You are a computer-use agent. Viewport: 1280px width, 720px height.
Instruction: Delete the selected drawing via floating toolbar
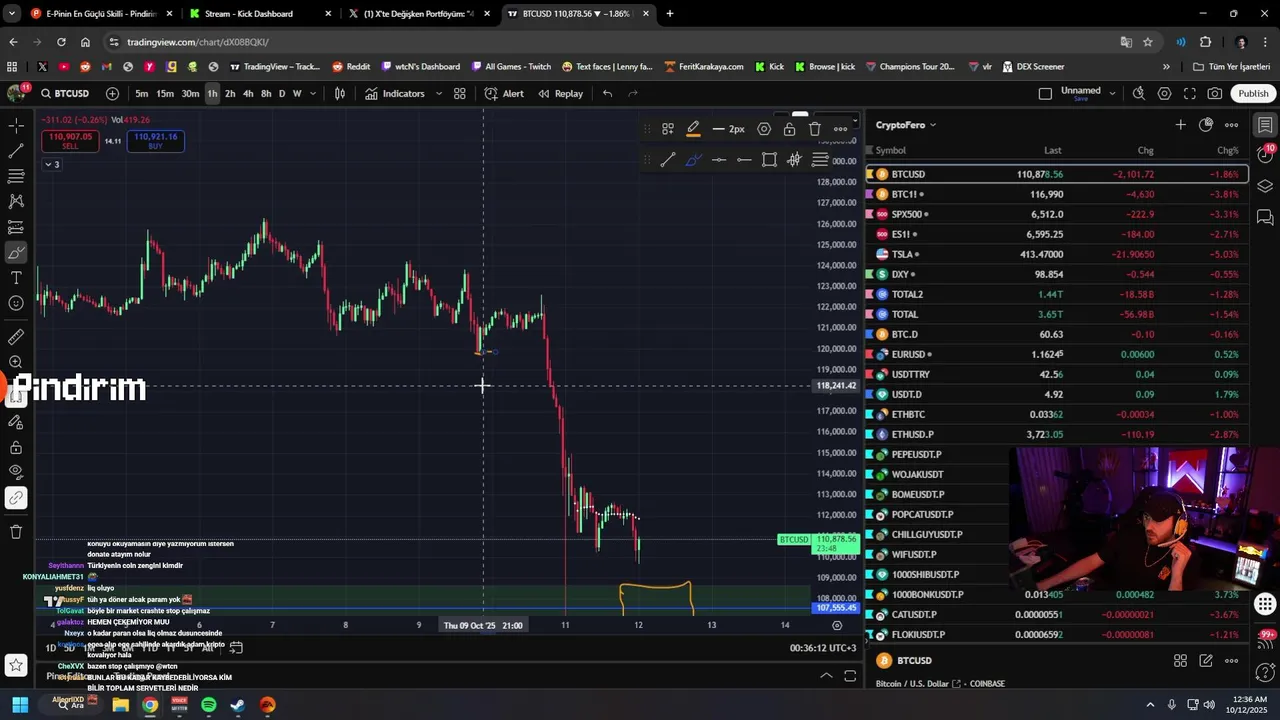[815, 129]
